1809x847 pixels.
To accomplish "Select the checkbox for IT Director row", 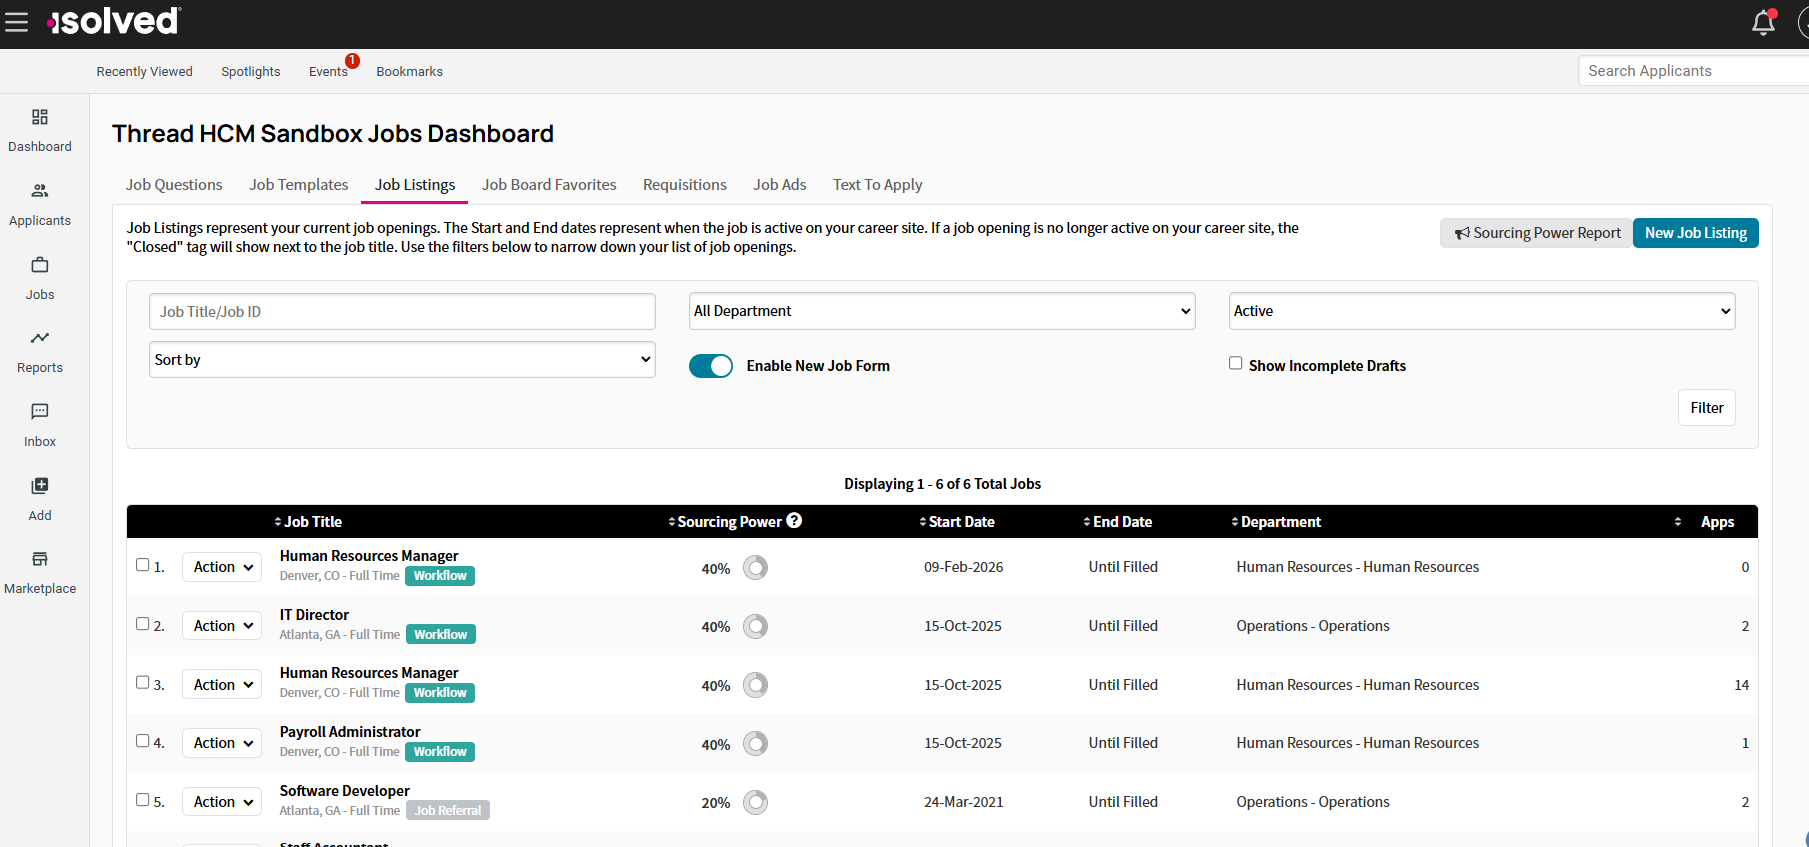I will [x=143, y=623].
